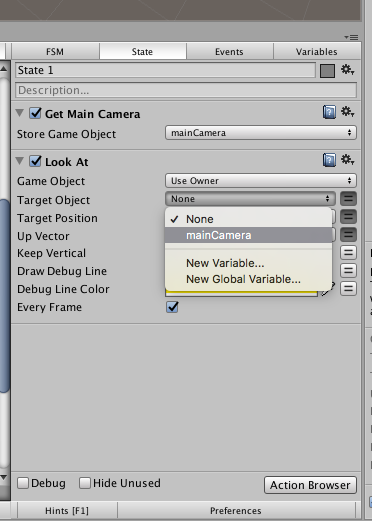The height and width of the screenshot is (521, 372).
Task: Open Look At action settings gear
Action: tap(347, 160)
